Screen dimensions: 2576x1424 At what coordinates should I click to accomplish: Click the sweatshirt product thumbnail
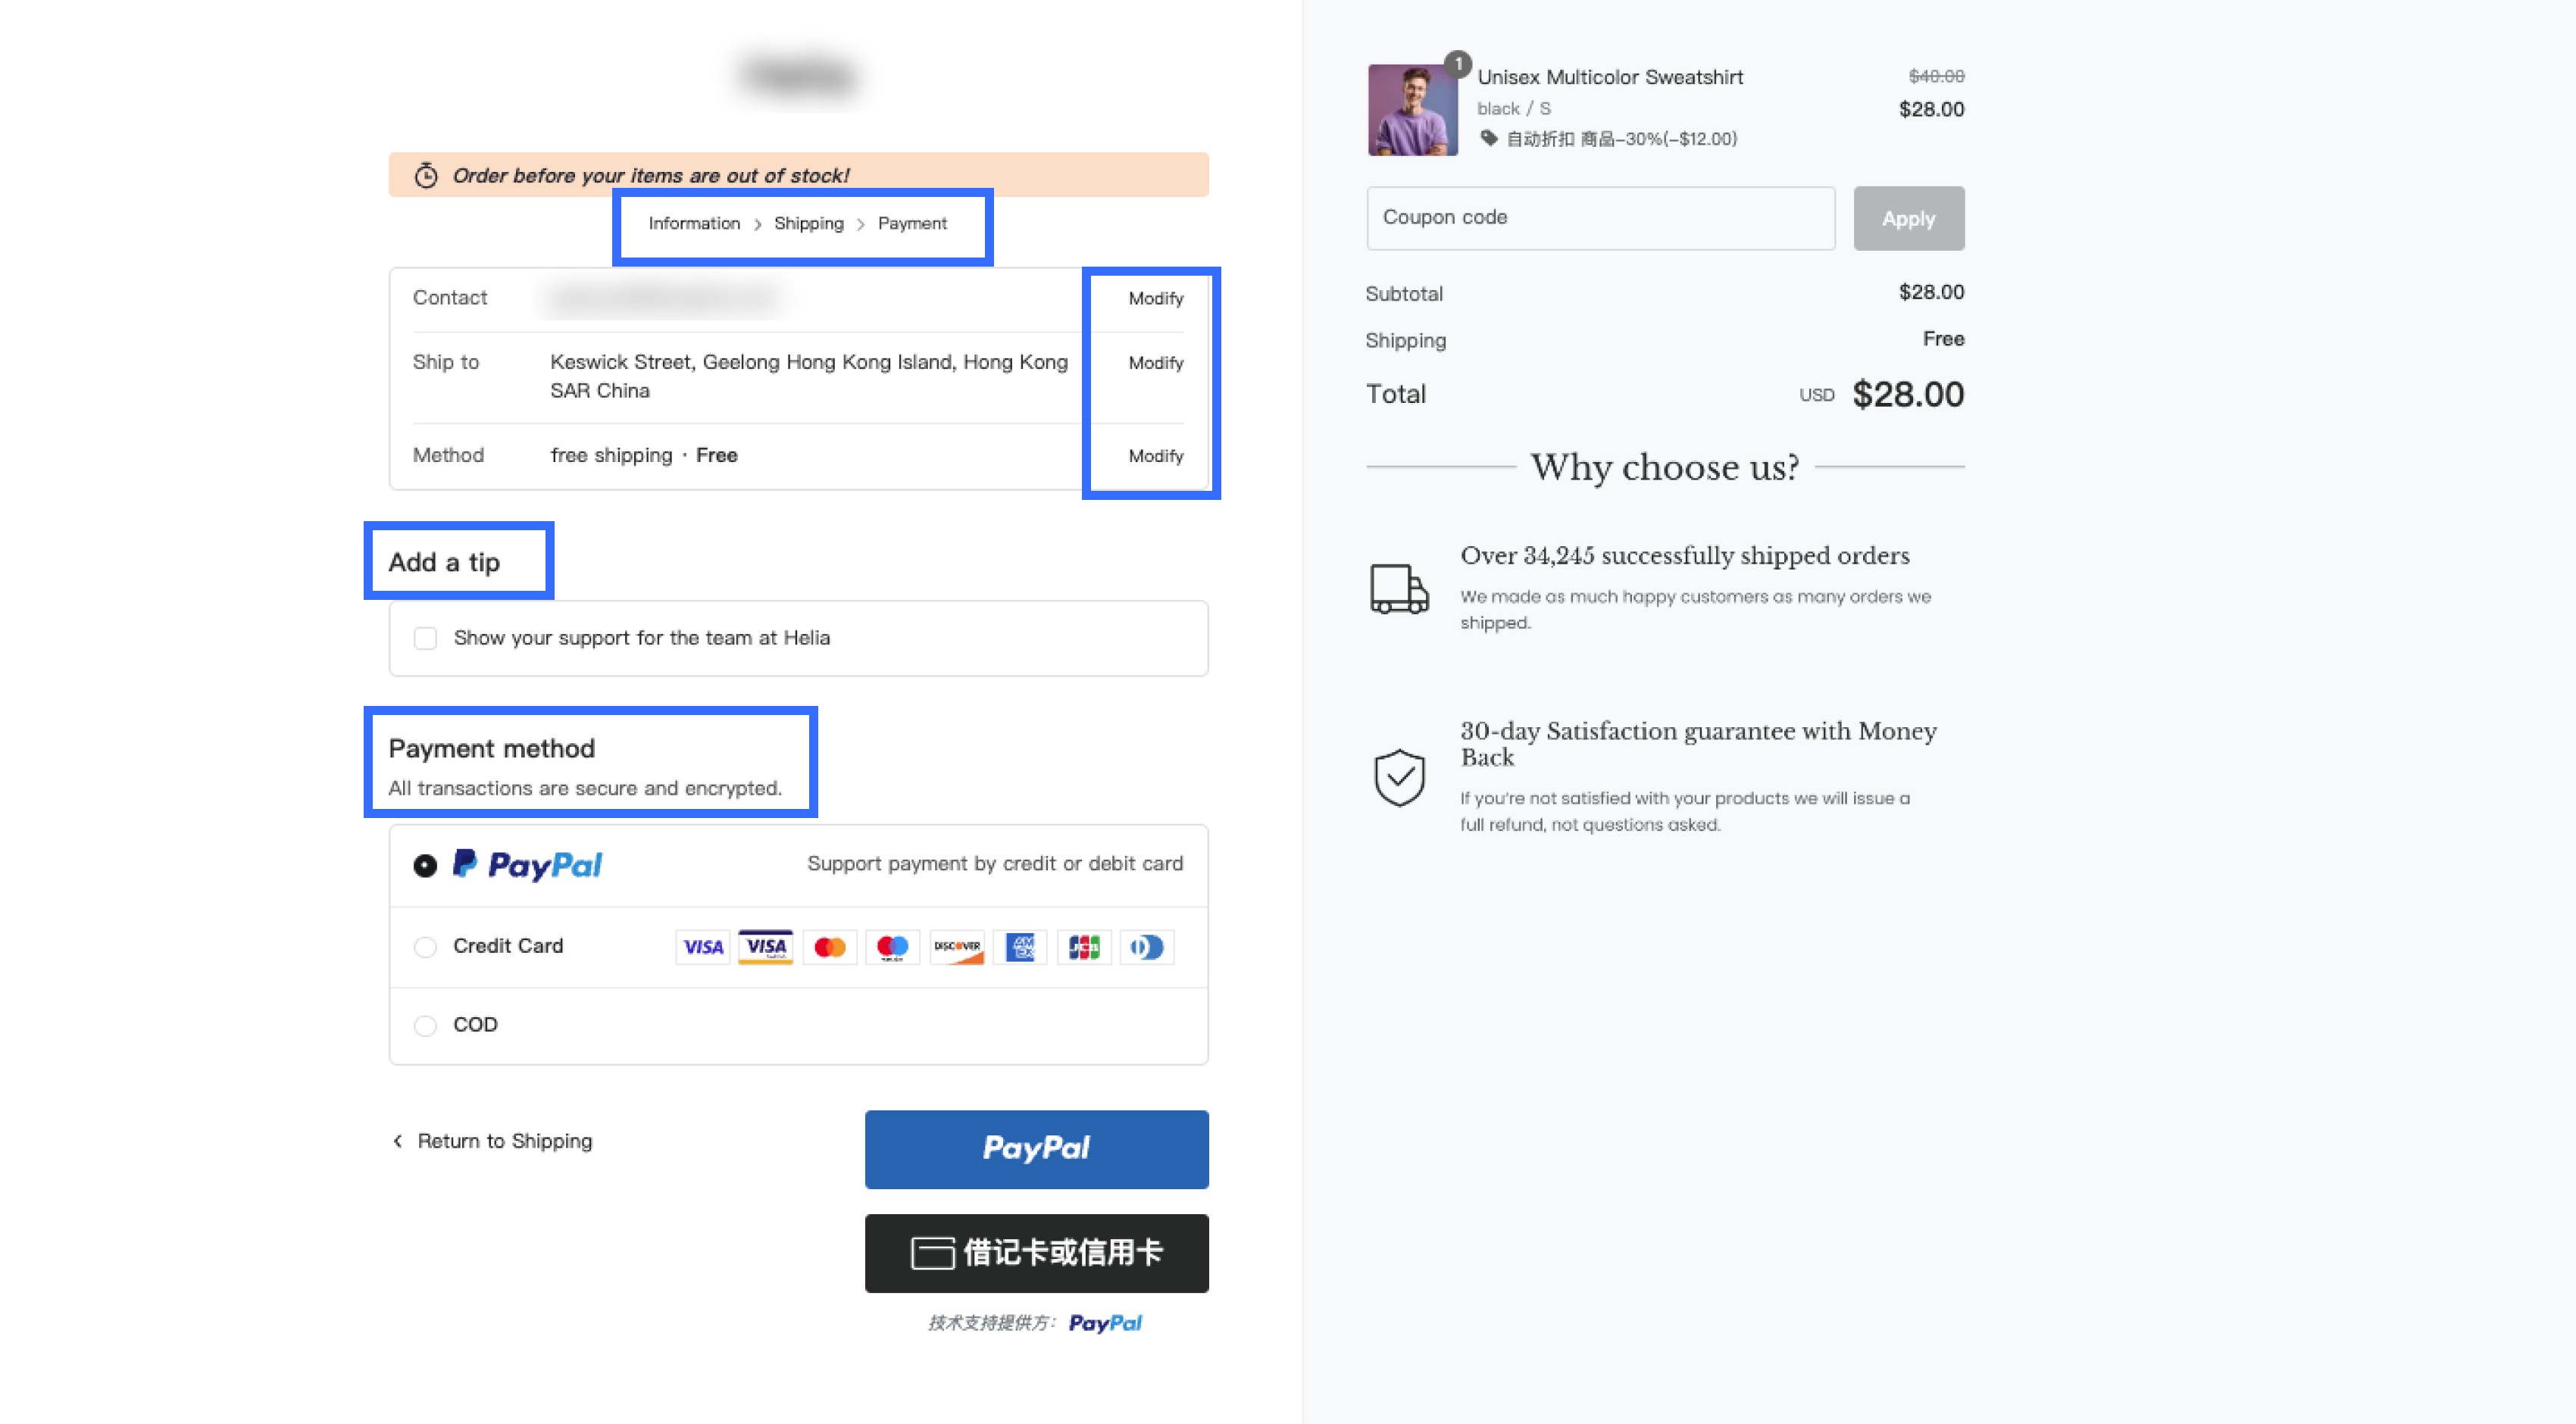1412,110
